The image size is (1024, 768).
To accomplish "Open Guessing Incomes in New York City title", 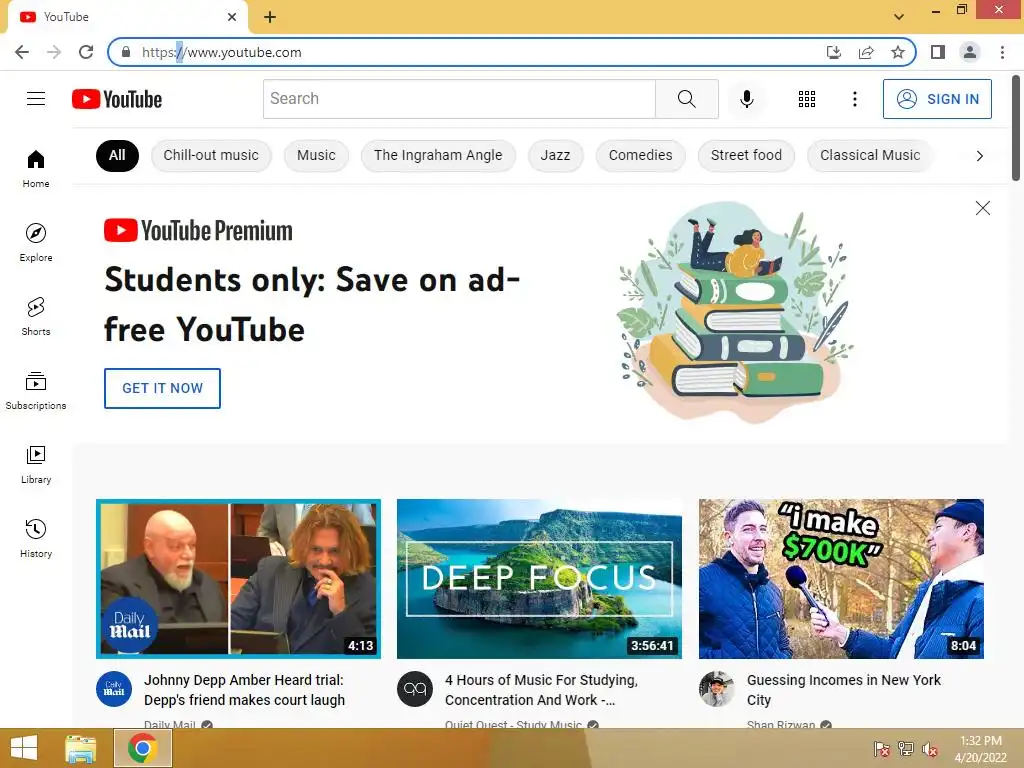I will (x=844, y=690).
